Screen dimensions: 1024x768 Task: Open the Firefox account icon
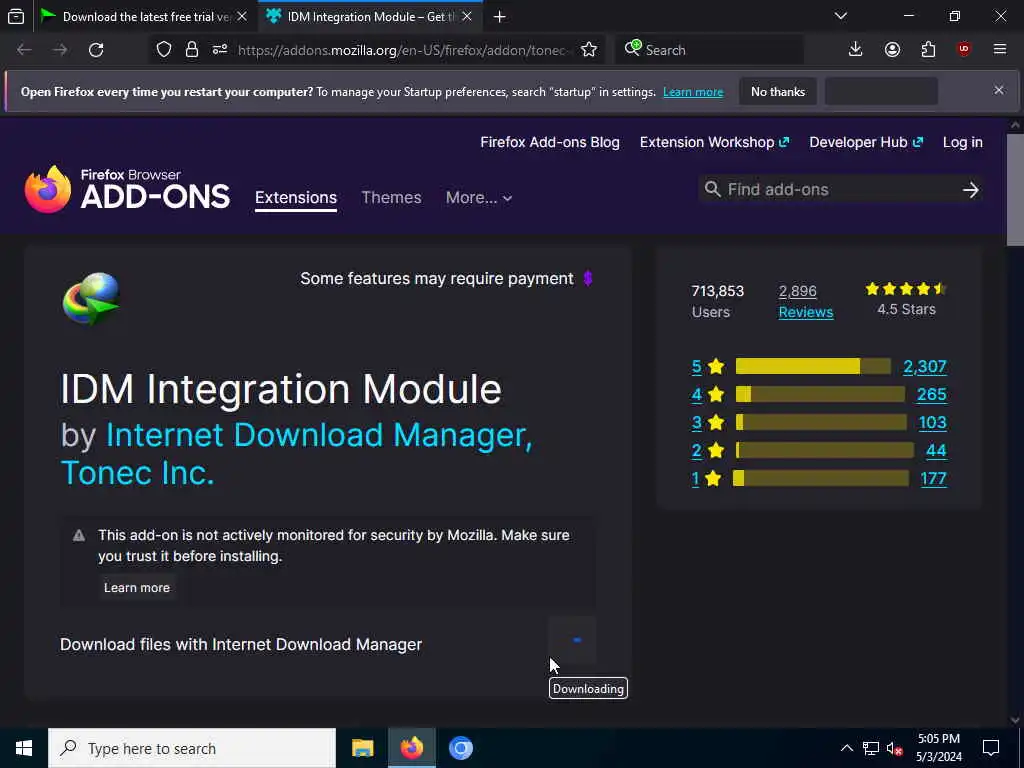[x=892, y=50]
